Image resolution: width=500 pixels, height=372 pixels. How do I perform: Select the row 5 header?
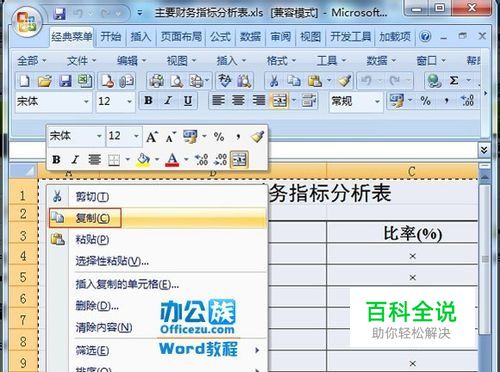click(23, 277)
